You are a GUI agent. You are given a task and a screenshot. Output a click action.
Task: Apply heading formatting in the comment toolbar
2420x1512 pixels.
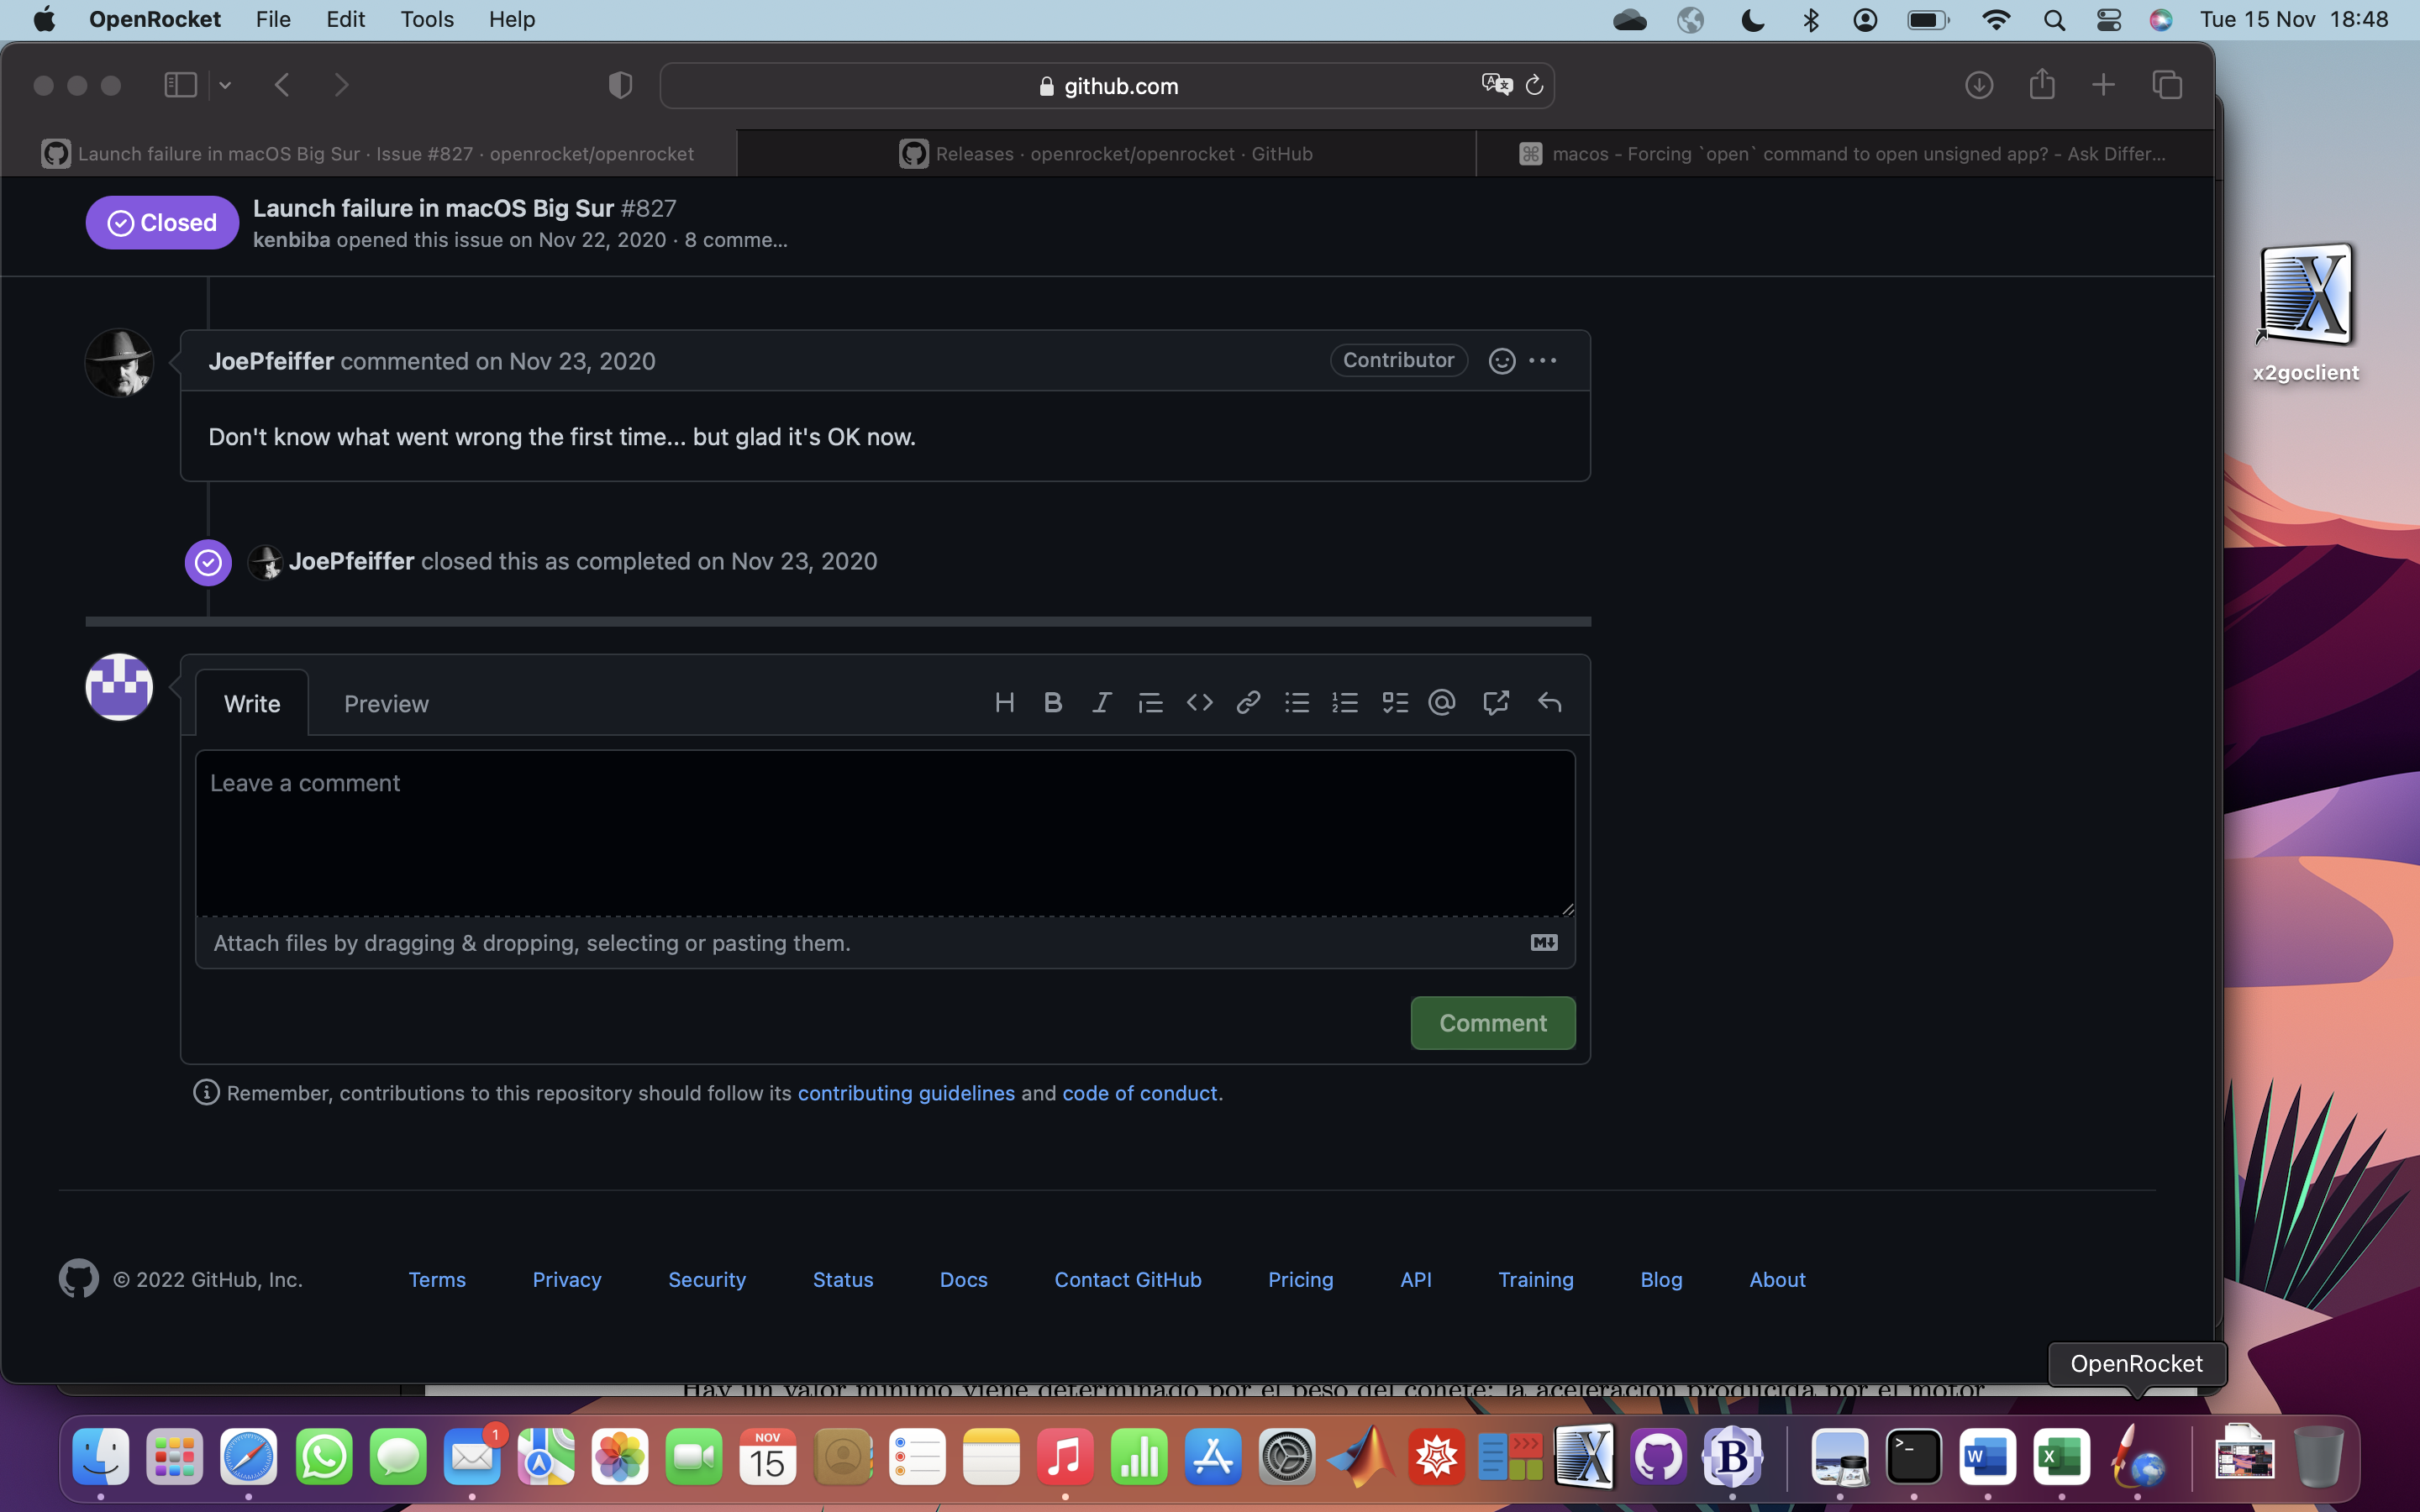tap(1004, 702)
